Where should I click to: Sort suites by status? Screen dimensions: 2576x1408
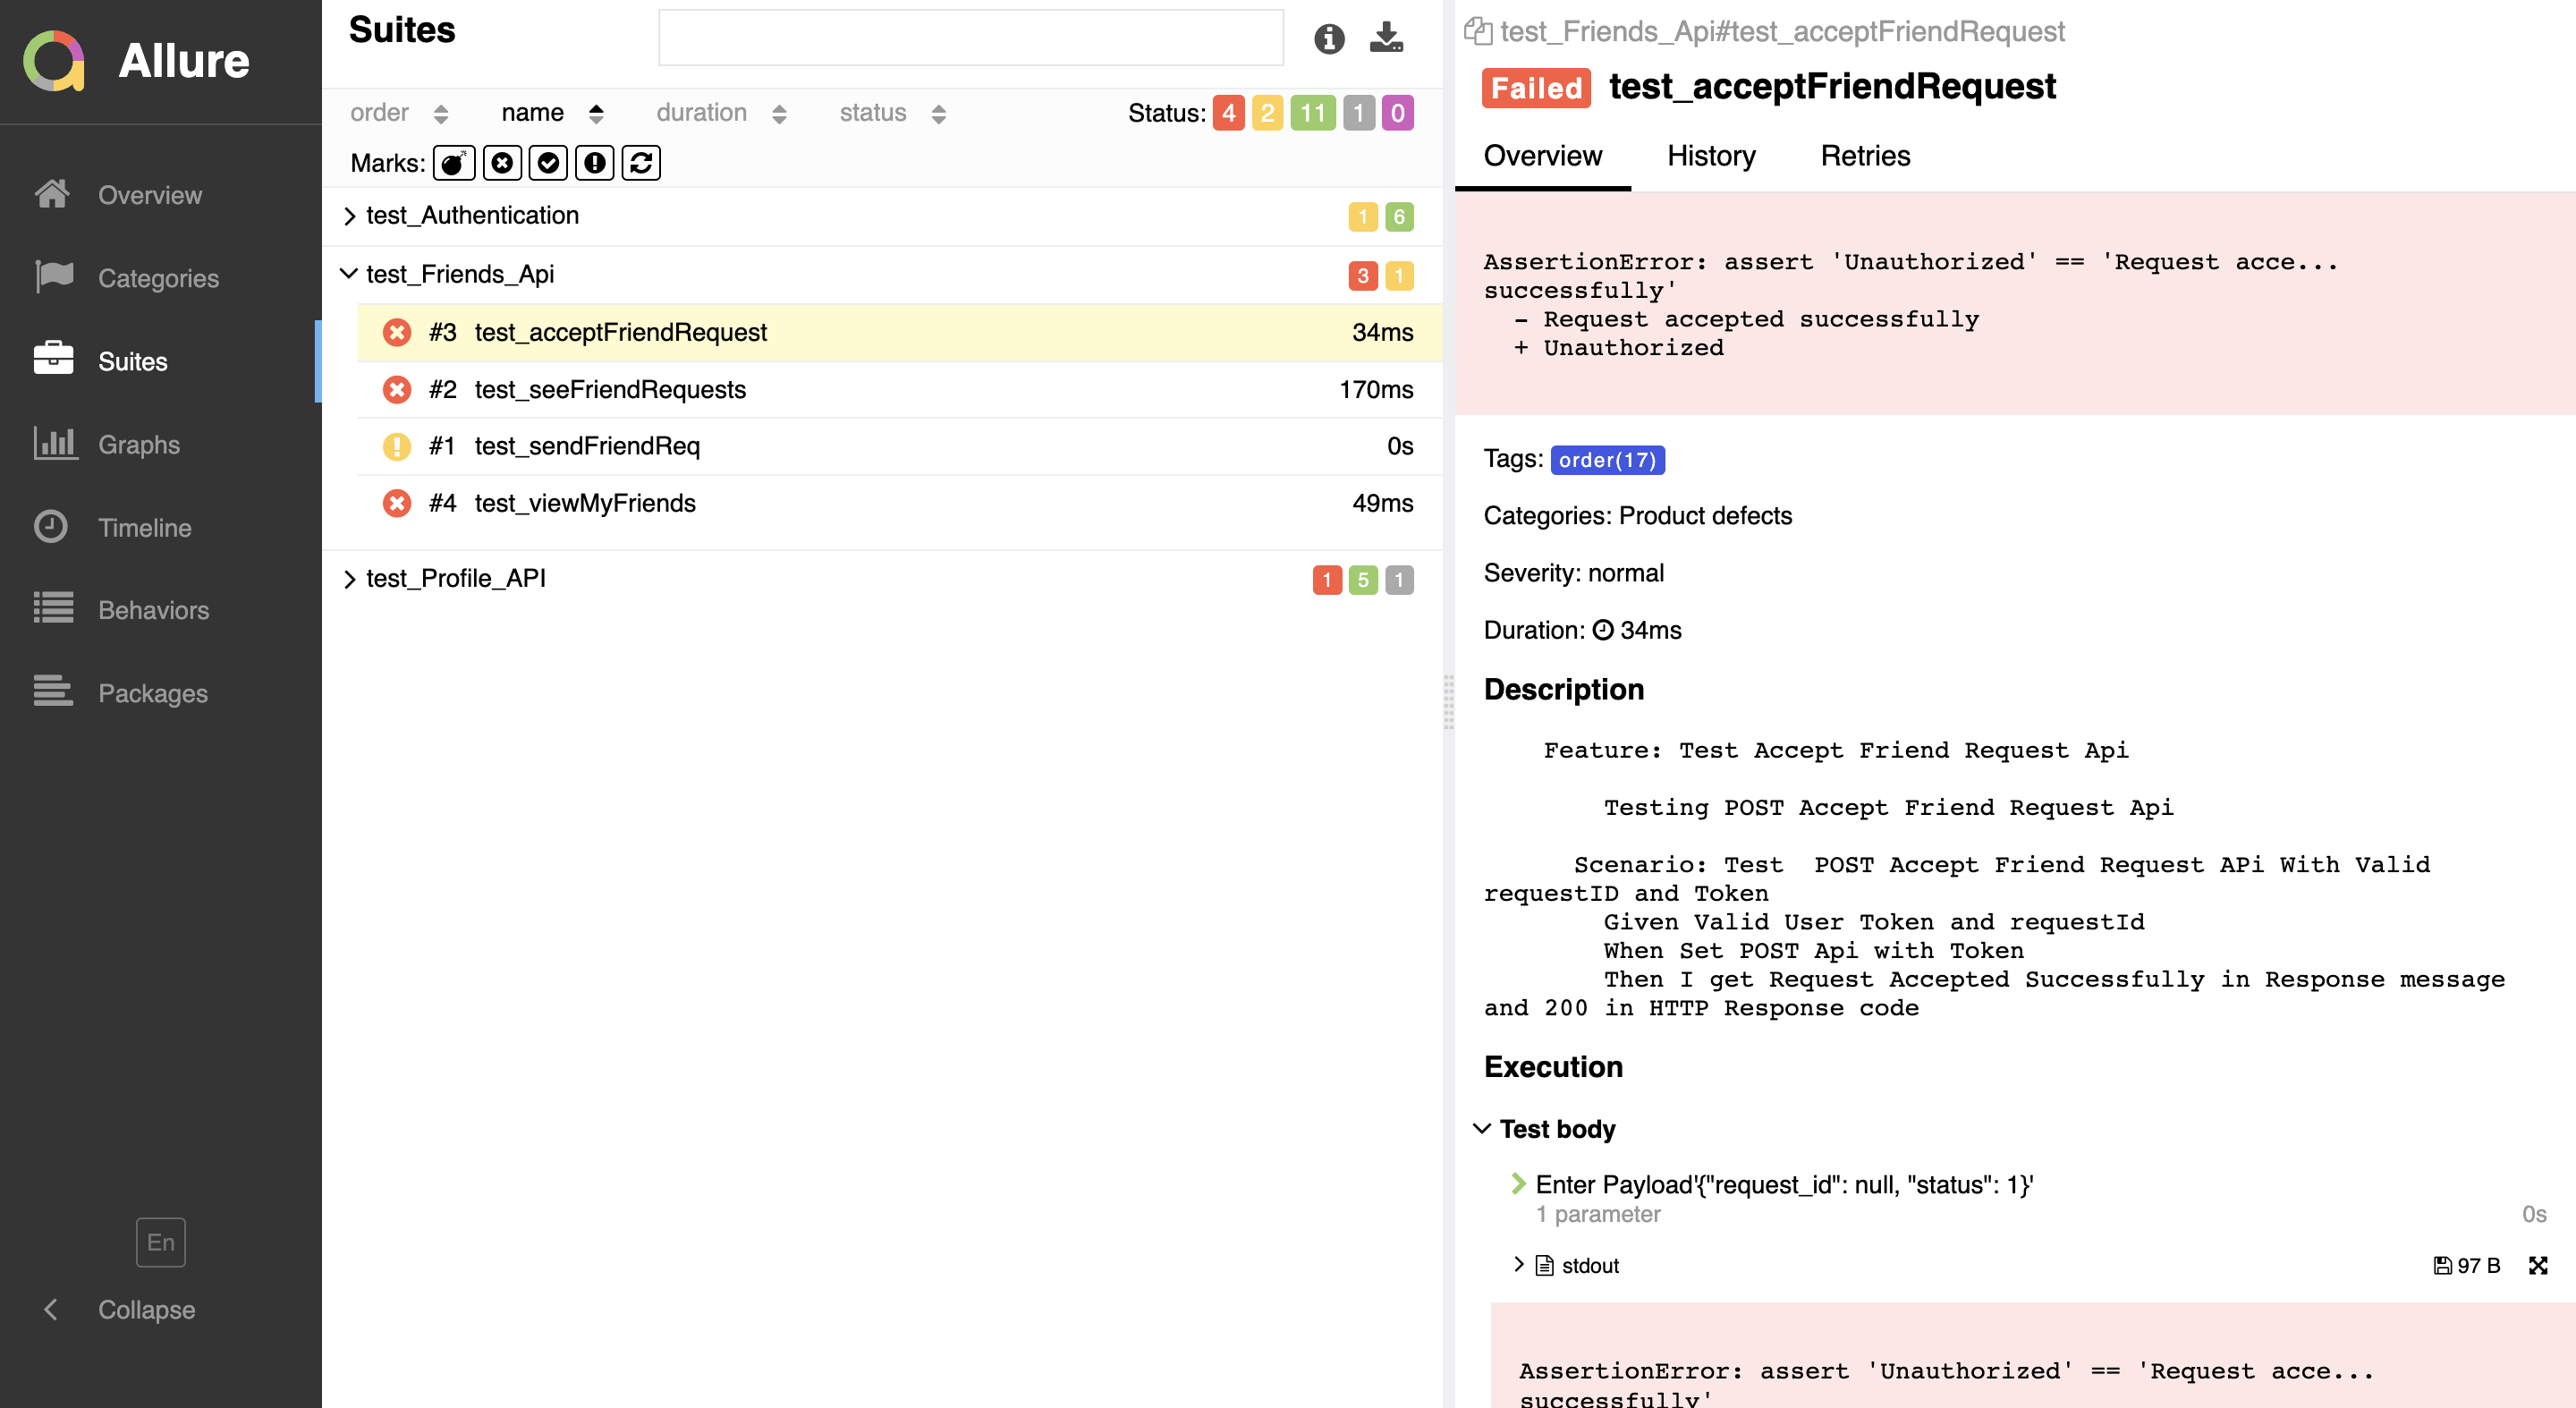click(892, 113)
